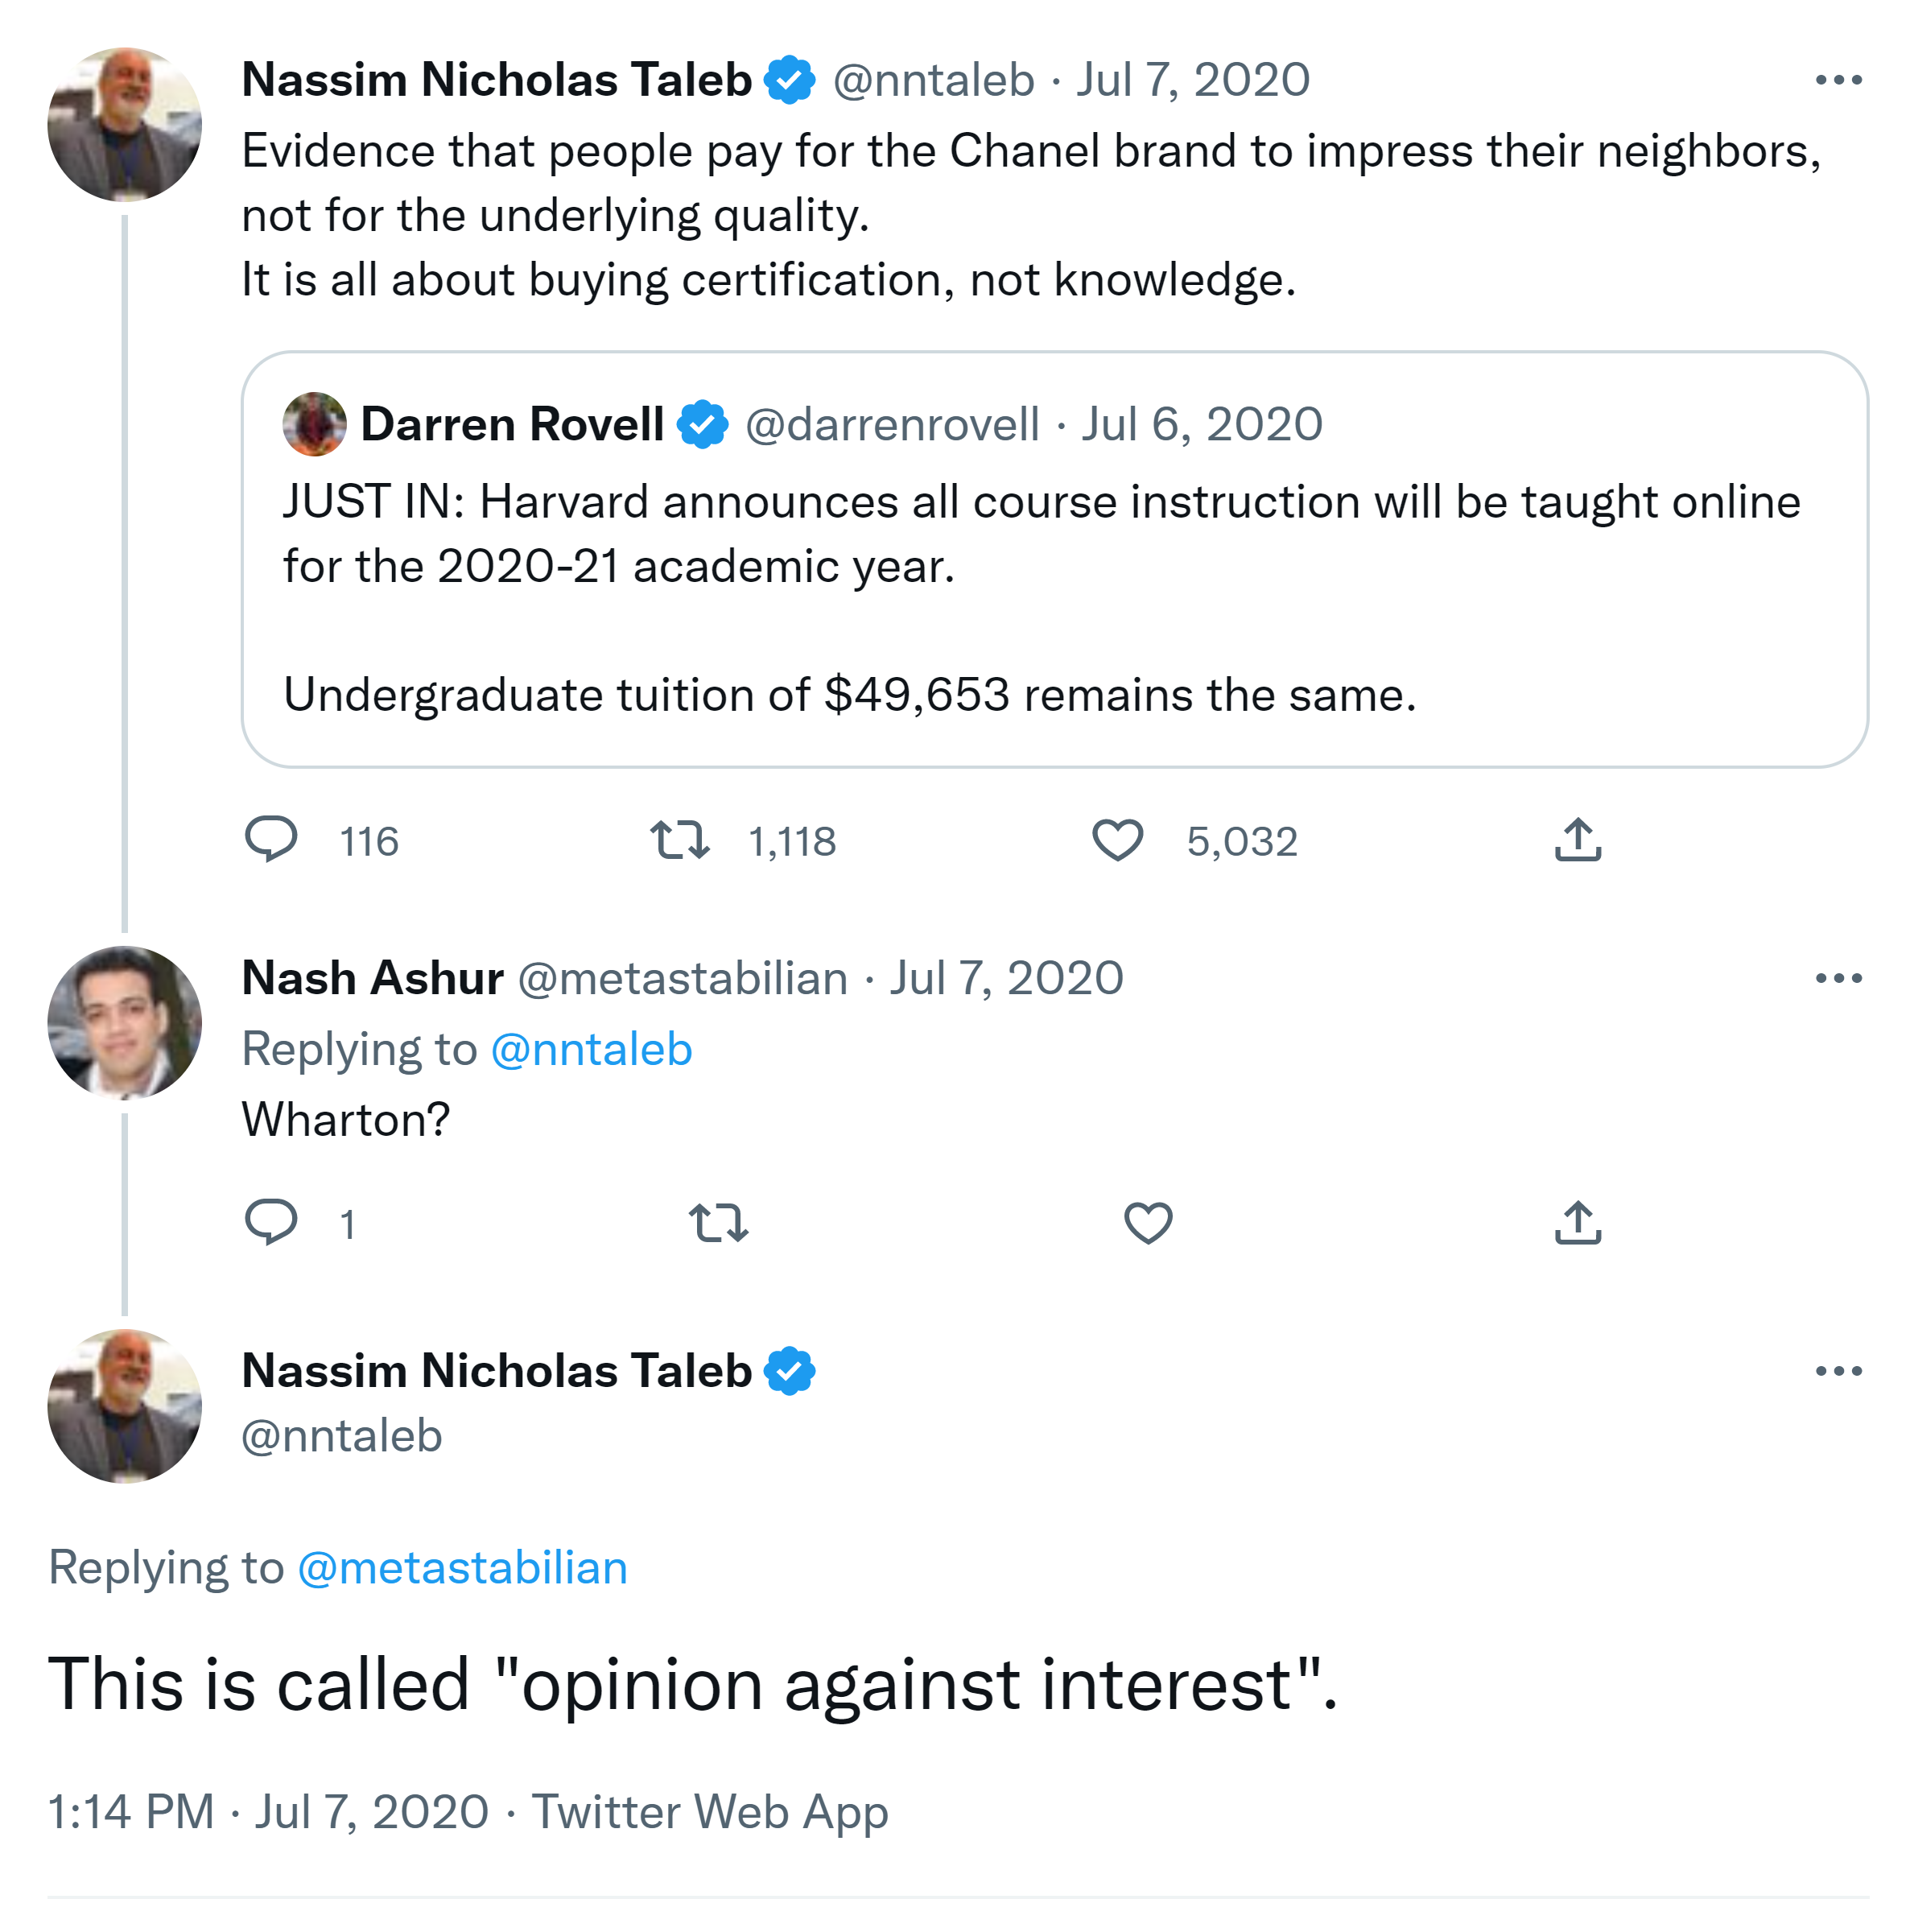Click Nash Ashur's display name
The height and width of the screenshot is (1932, 1910).
click(372, 978)
